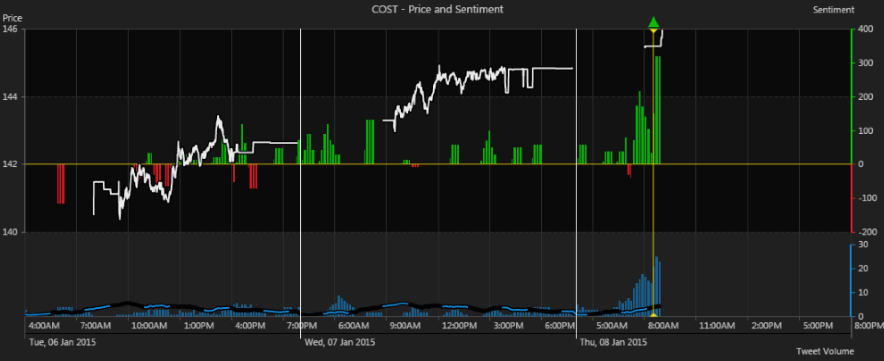The height and width of the screenshot is (361, 884).
Task: Click the chart title COST - Price and Sentiment
Action: tap(437, 9)
